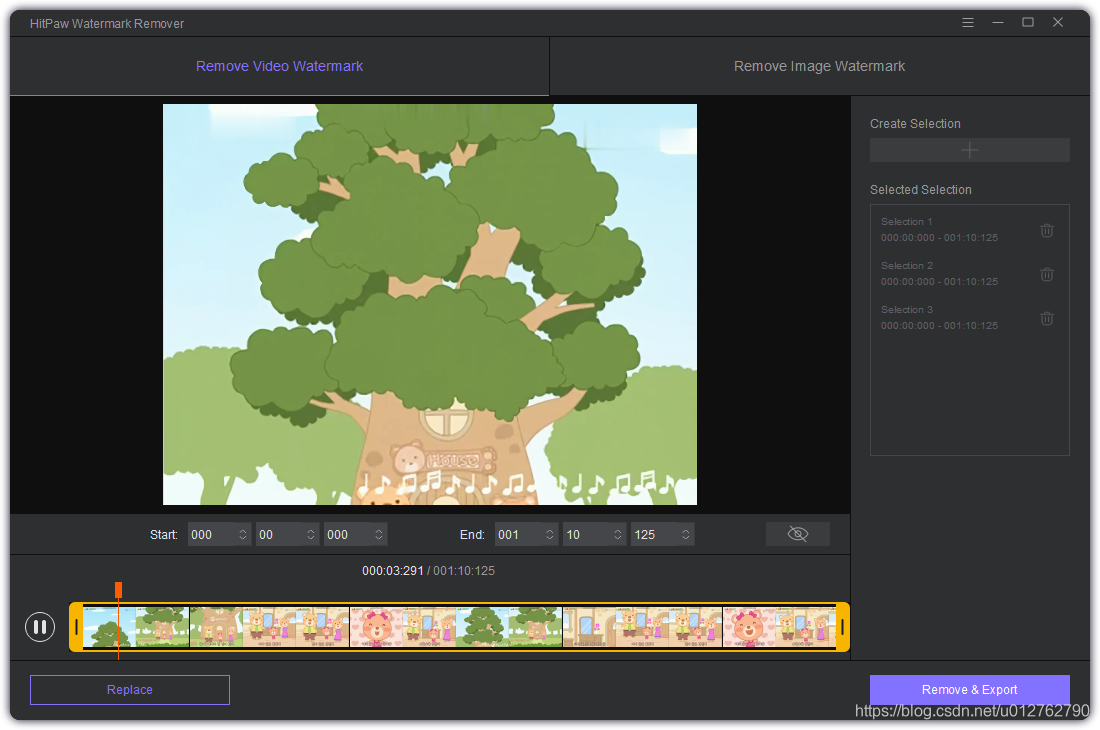Switch to Remove Video Watermark tab
Viewport: 1100px width, 730px height.
pos(279,66)
